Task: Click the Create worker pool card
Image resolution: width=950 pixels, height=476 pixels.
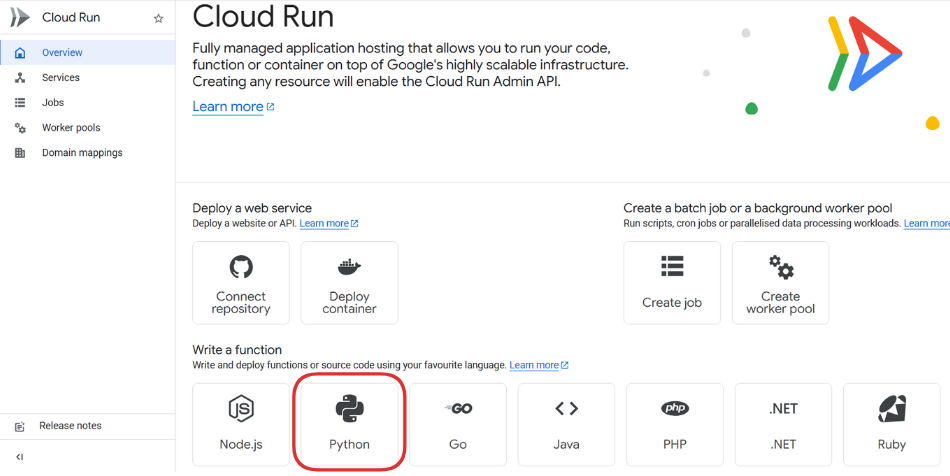Action: pyautogui.click(x=780, y=283)
